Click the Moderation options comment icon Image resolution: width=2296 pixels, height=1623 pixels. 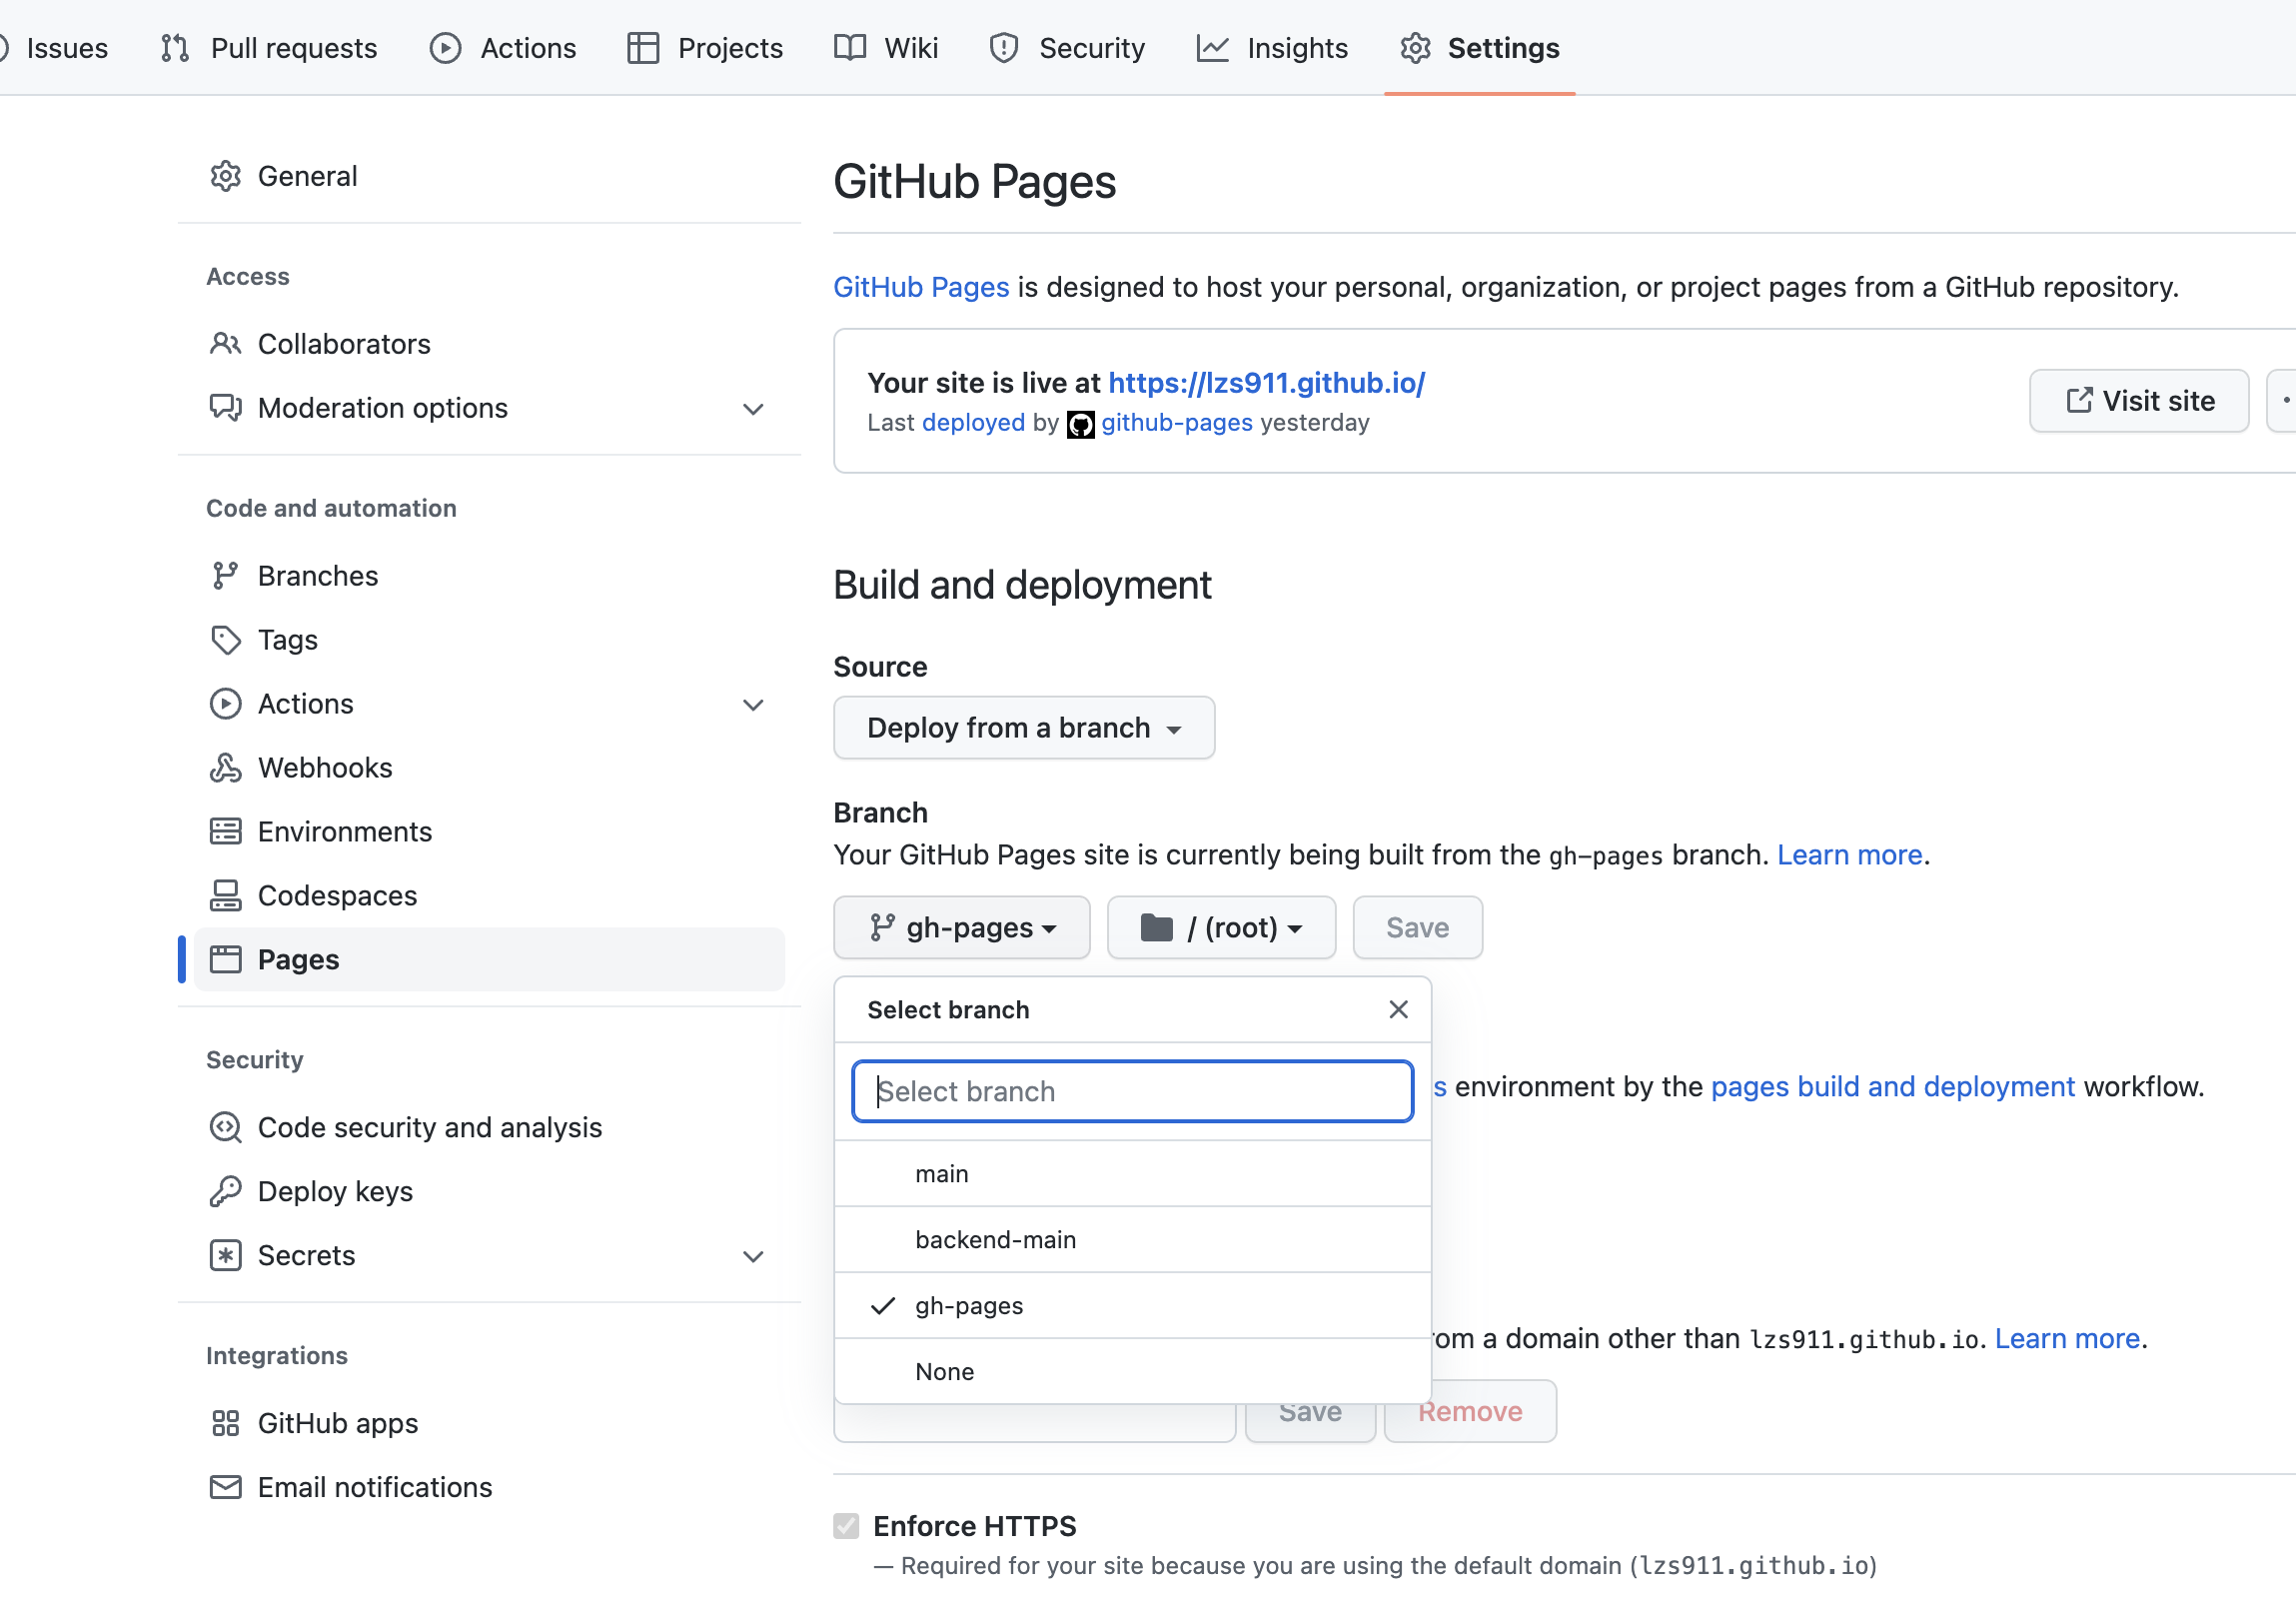(x=226, y=408)
